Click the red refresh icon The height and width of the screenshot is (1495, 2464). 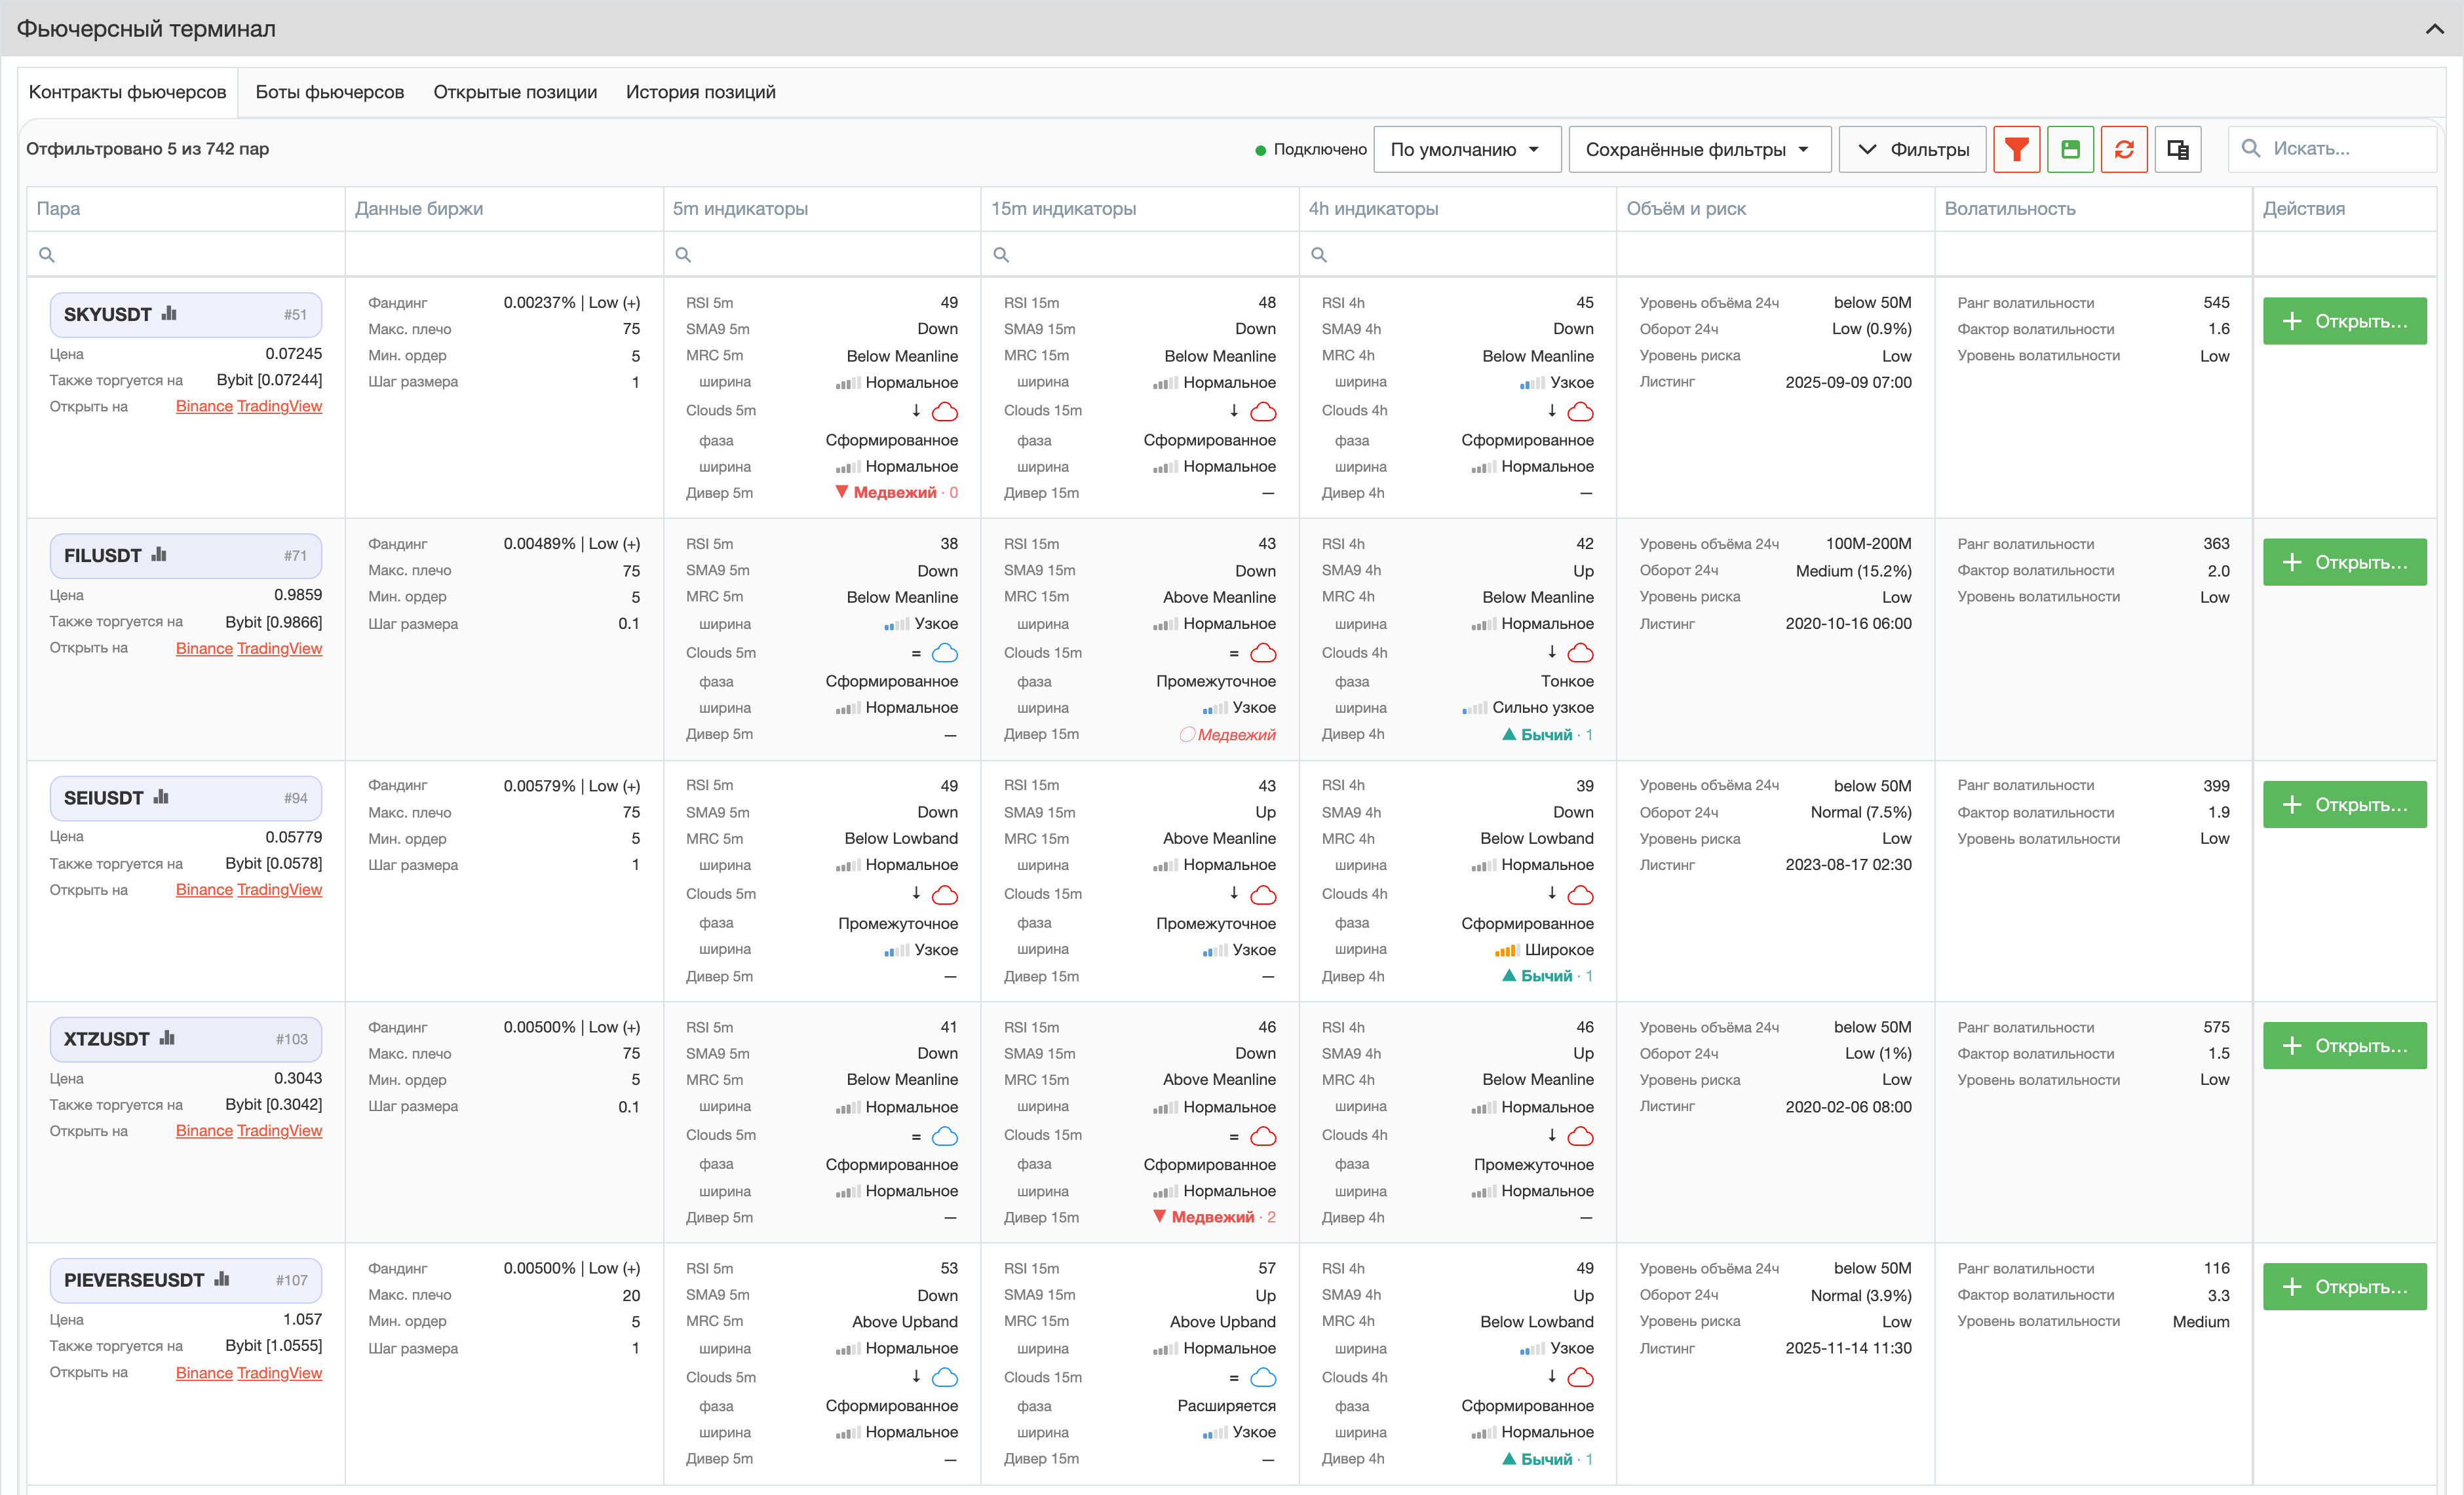[2124, 149]
